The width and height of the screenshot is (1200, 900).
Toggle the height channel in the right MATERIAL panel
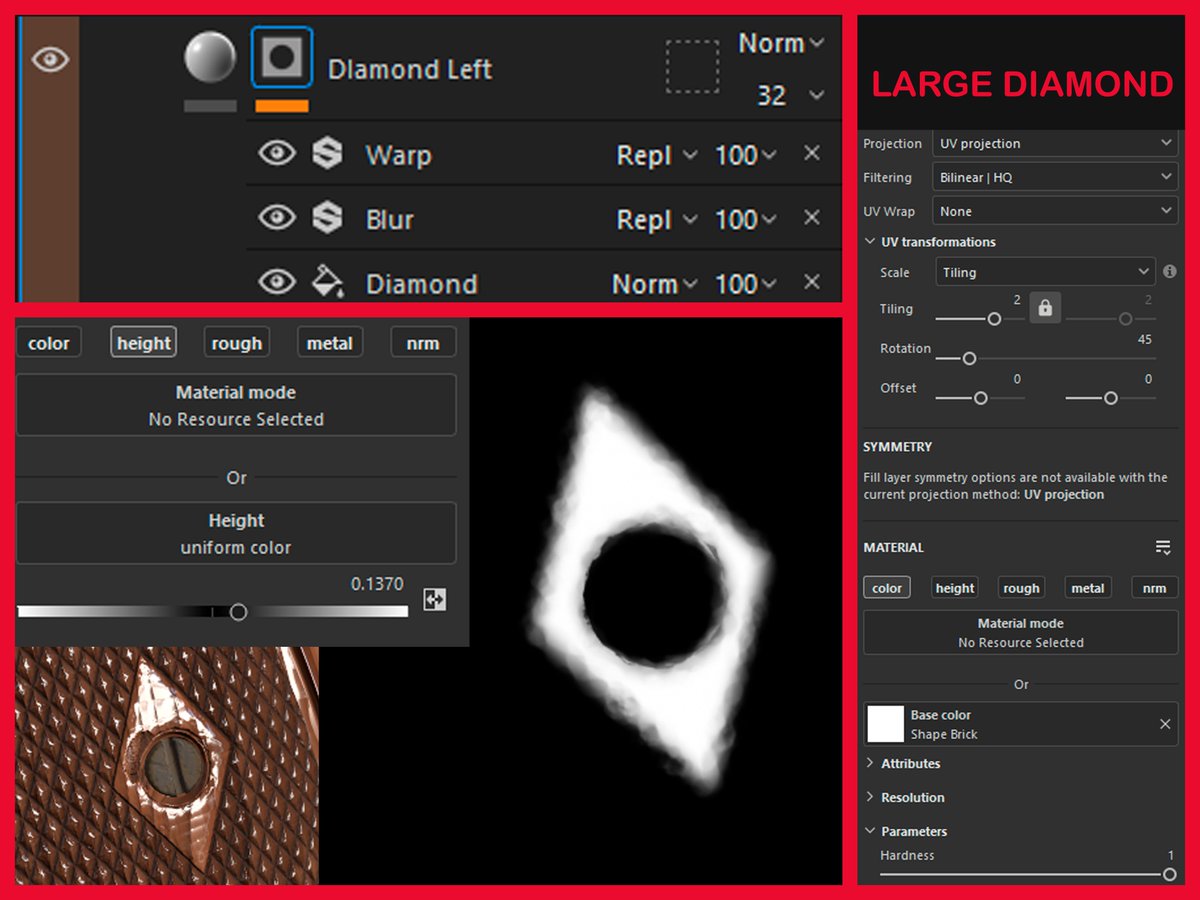(x=954, y=588)
